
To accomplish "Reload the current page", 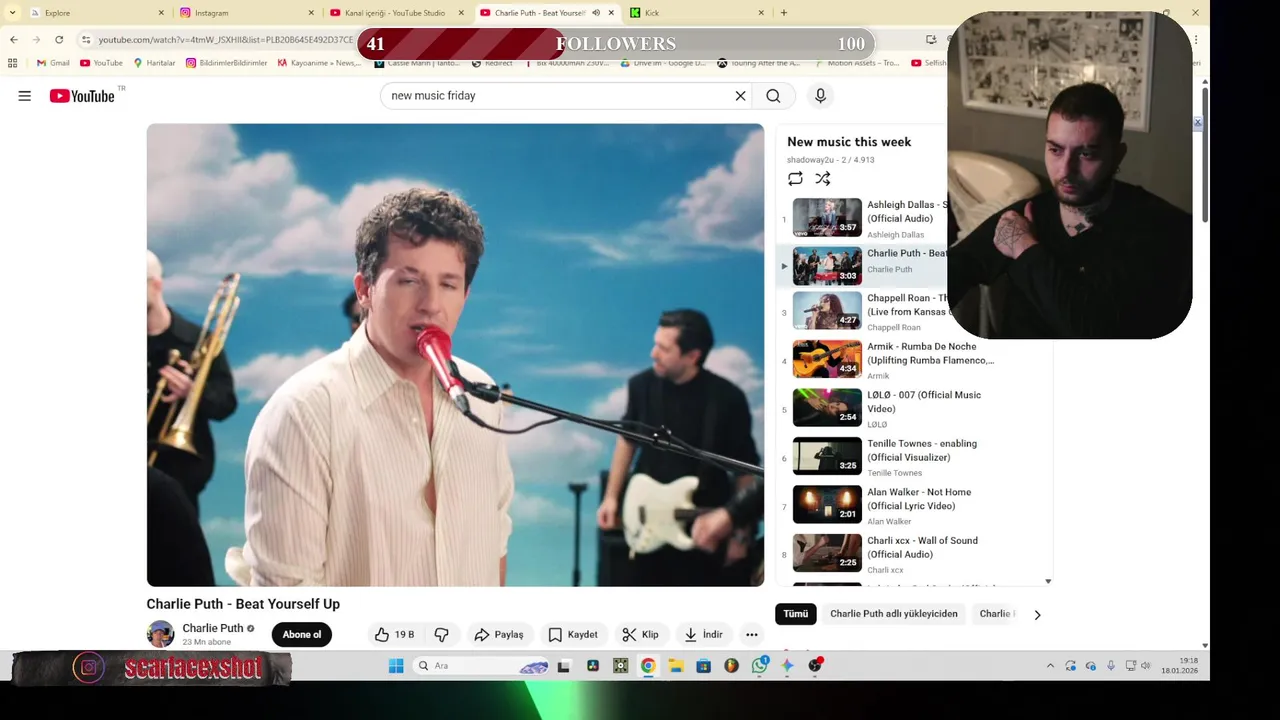I will click(59, 40).
